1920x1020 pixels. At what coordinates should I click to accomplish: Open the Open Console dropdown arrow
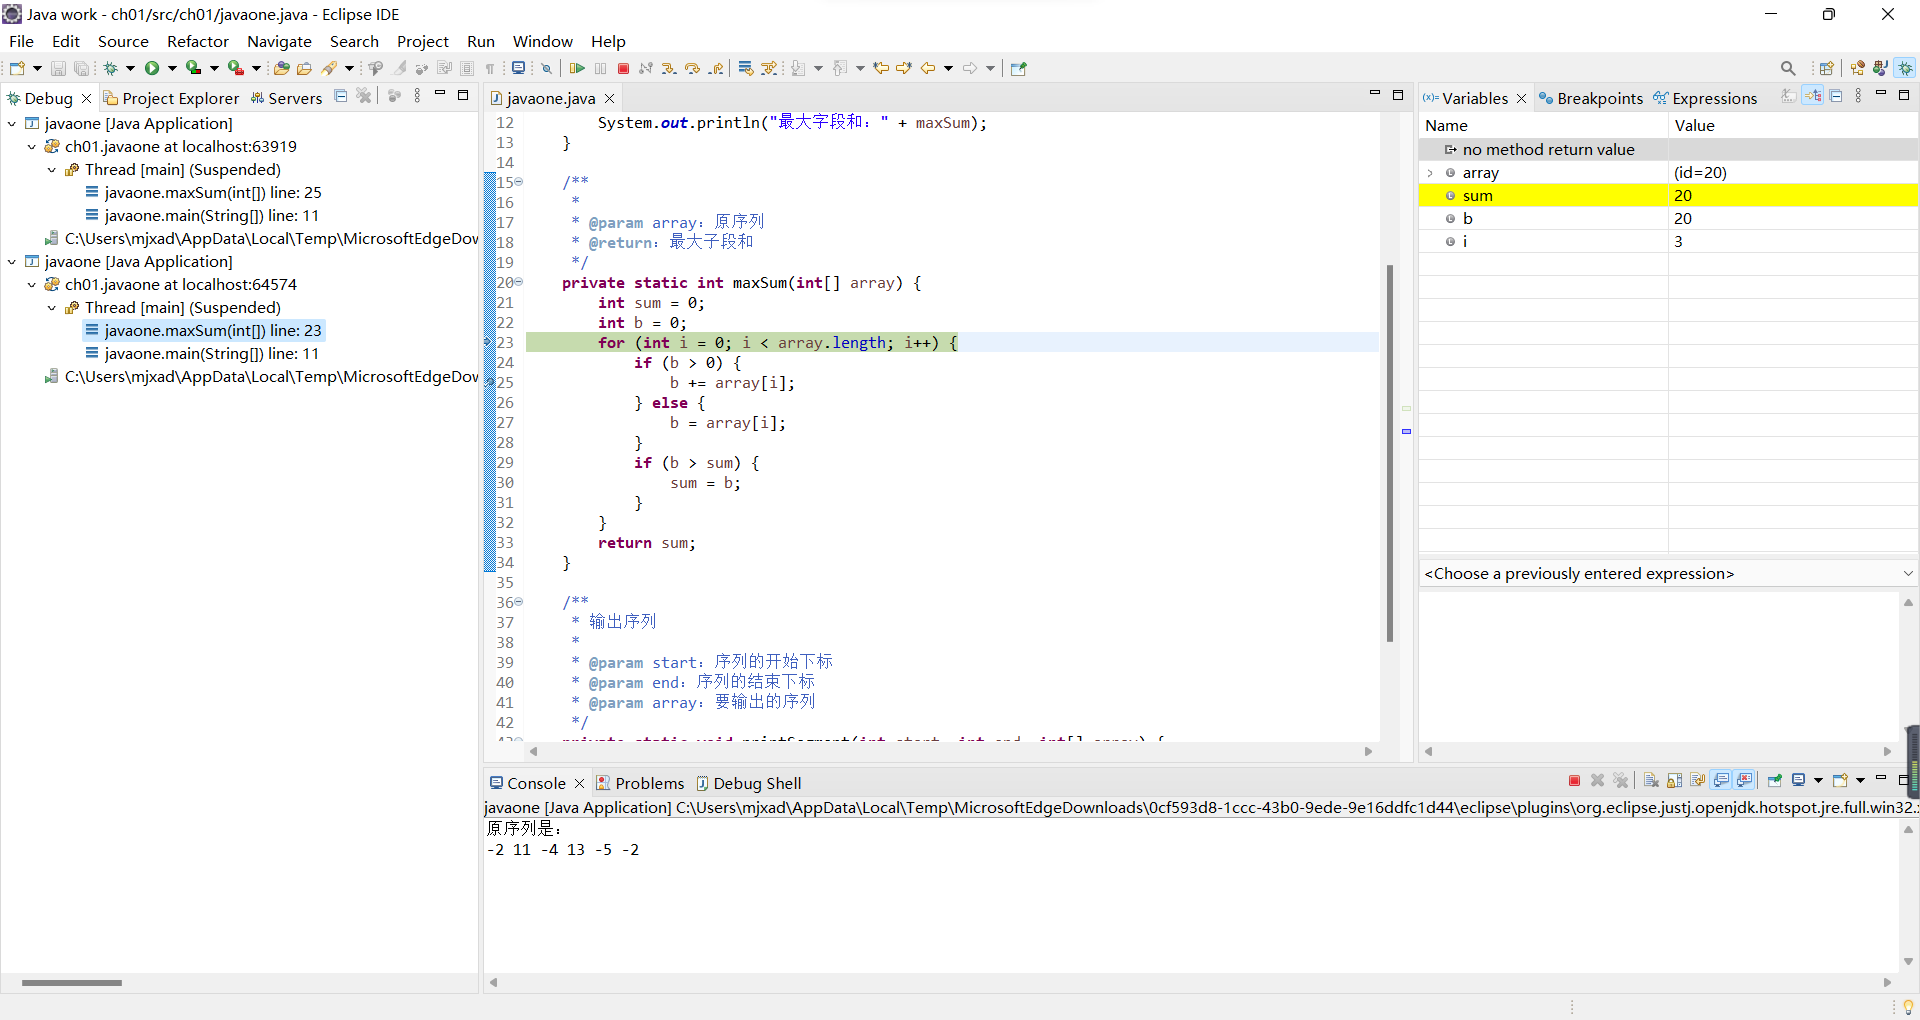pos(1860,781)
